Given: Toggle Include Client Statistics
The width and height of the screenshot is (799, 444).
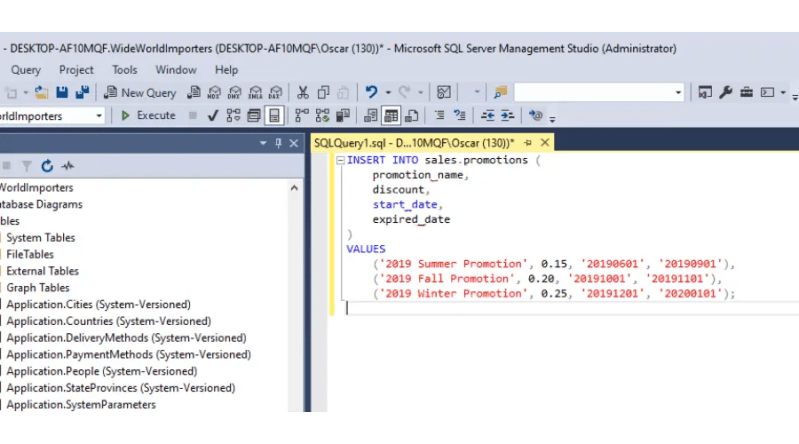Looking at the screenshot, I should 343,116.
